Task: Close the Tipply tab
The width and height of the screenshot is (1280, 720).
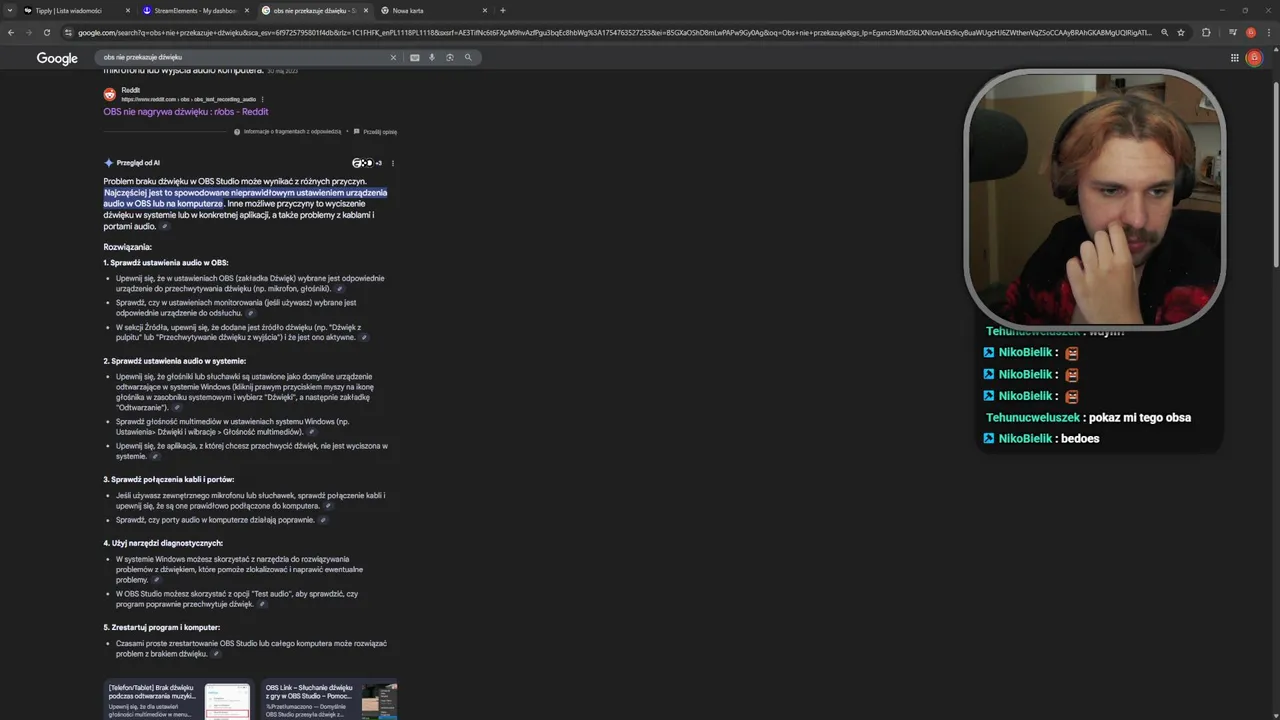Action: 127,10
